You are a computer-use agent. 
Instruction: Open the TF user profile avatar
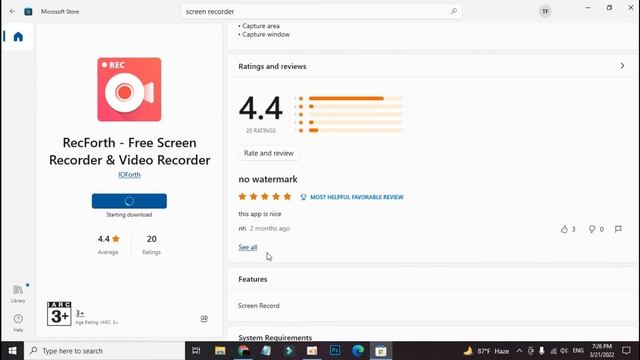click(x=545, y=11)
